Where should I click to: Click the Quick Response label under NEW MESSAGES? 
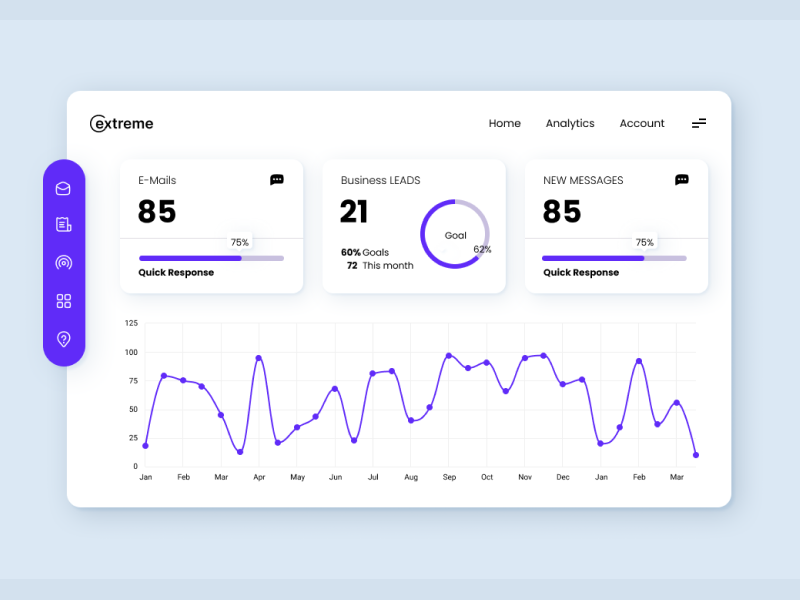click(x=581, y=272)
